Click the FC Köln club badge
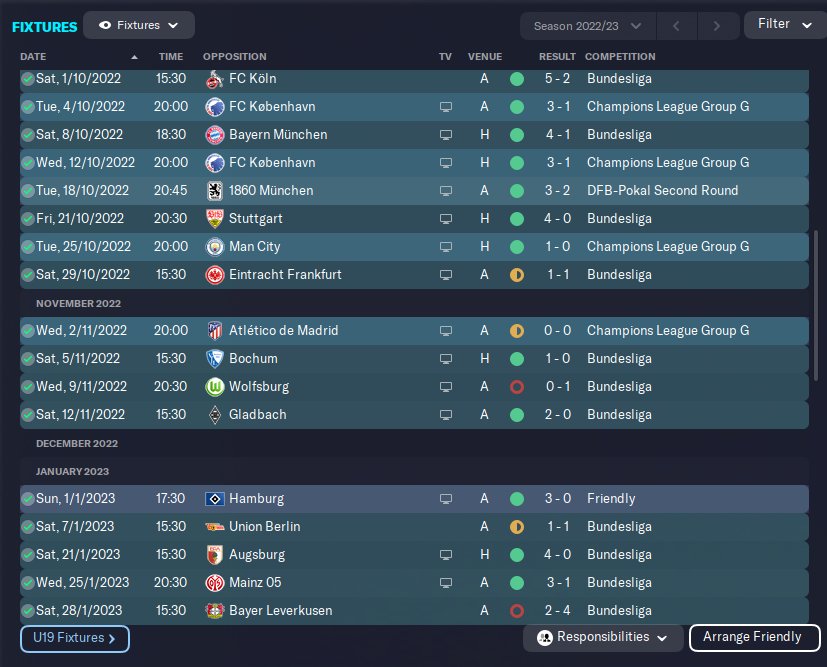 tap(213, 78)
